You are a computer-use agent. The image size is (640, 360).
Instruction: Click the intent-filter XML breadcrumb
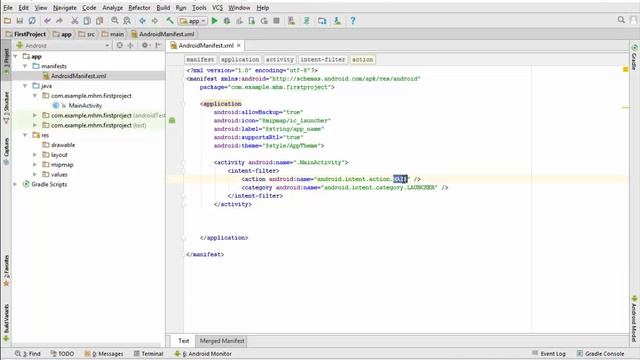click(323, 60)
